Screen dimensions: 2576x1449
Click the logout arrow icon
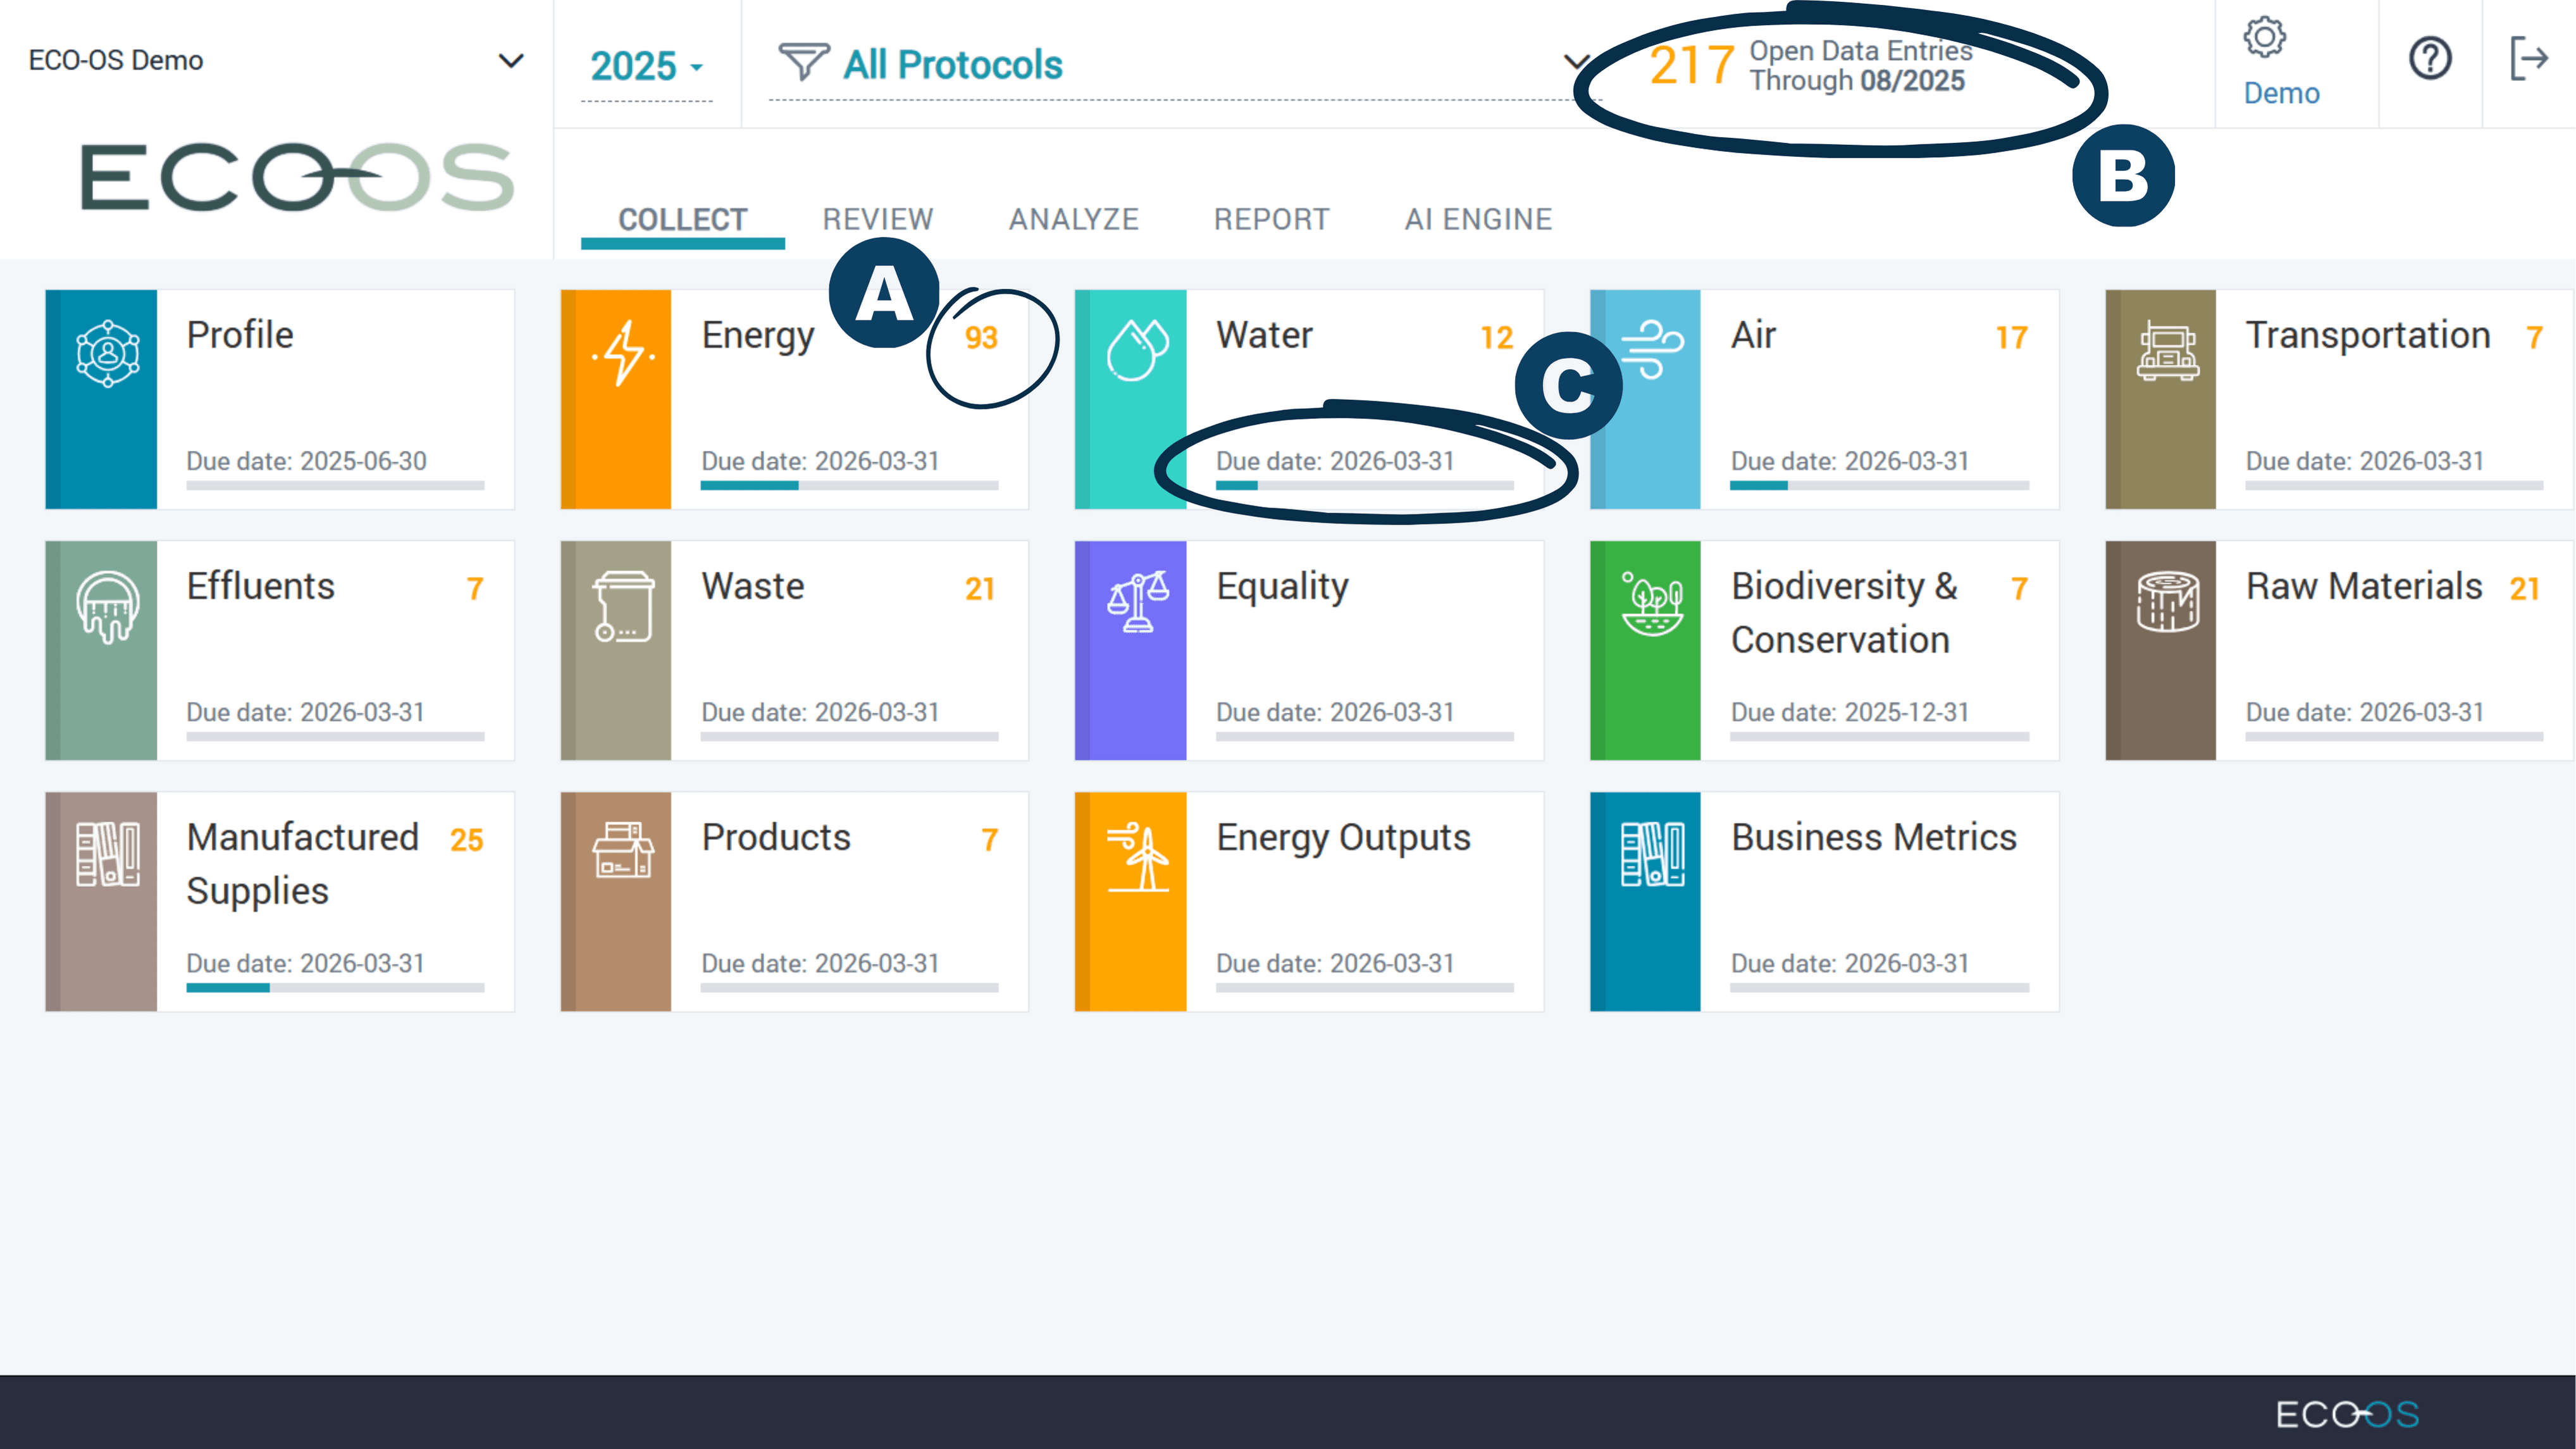click(2529, 59)
